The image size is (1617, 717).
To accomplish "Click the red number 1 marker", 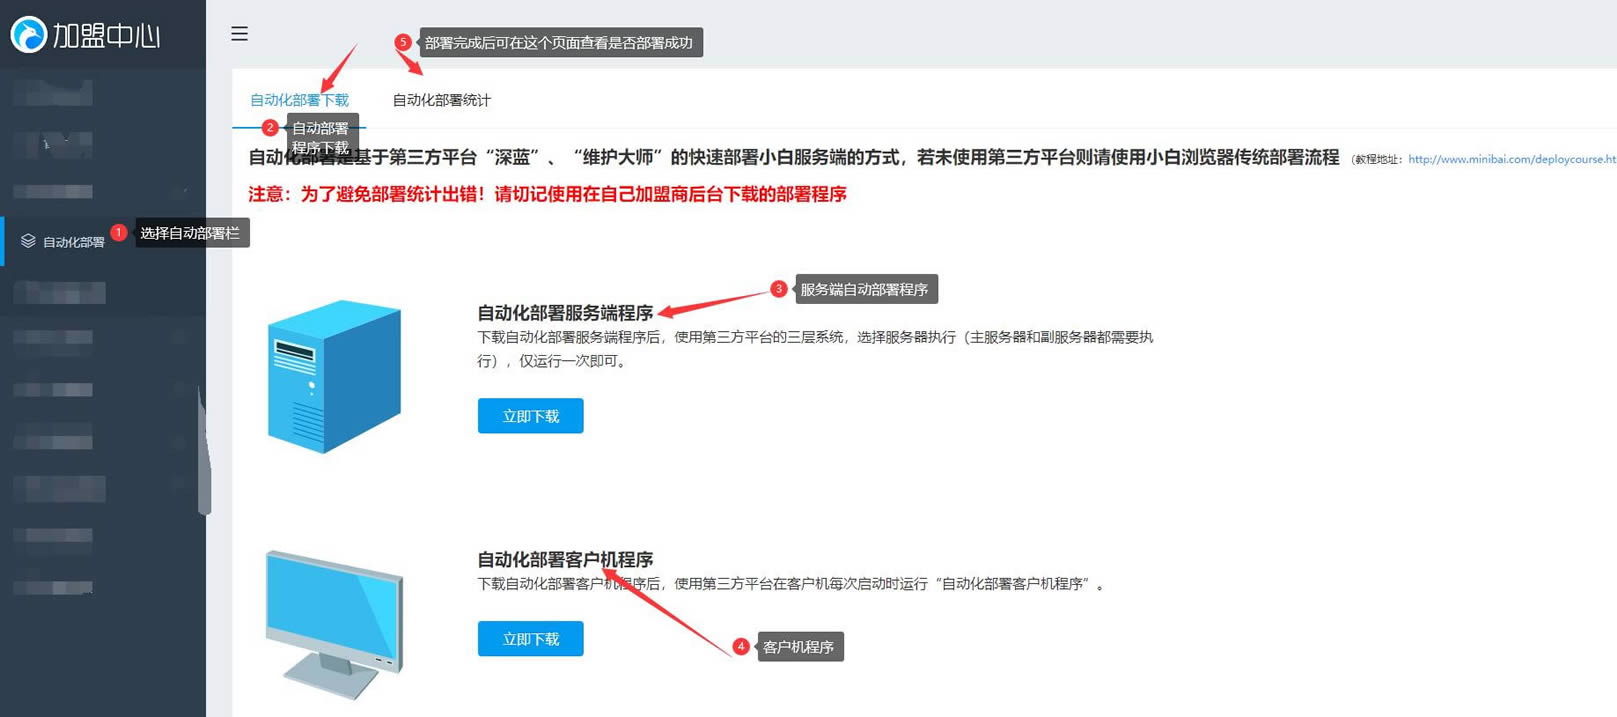I will (119, 232).
